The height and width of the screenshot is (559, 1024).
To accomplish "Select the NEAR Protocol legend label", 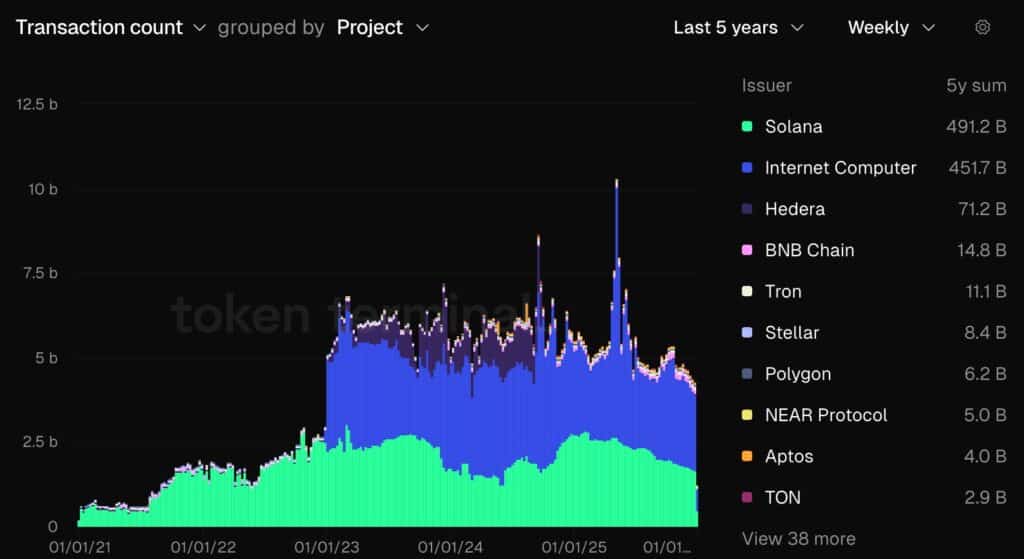I will click(826, 415).
